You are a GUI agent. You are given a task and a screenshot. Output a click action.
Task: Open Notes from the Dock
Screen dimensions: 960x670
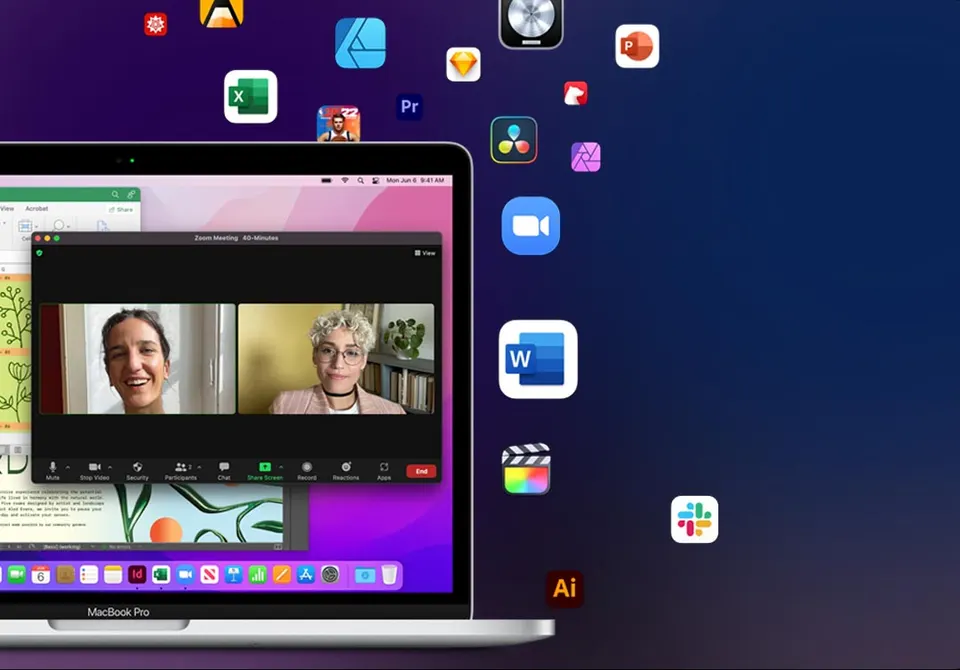coord(113,574)
